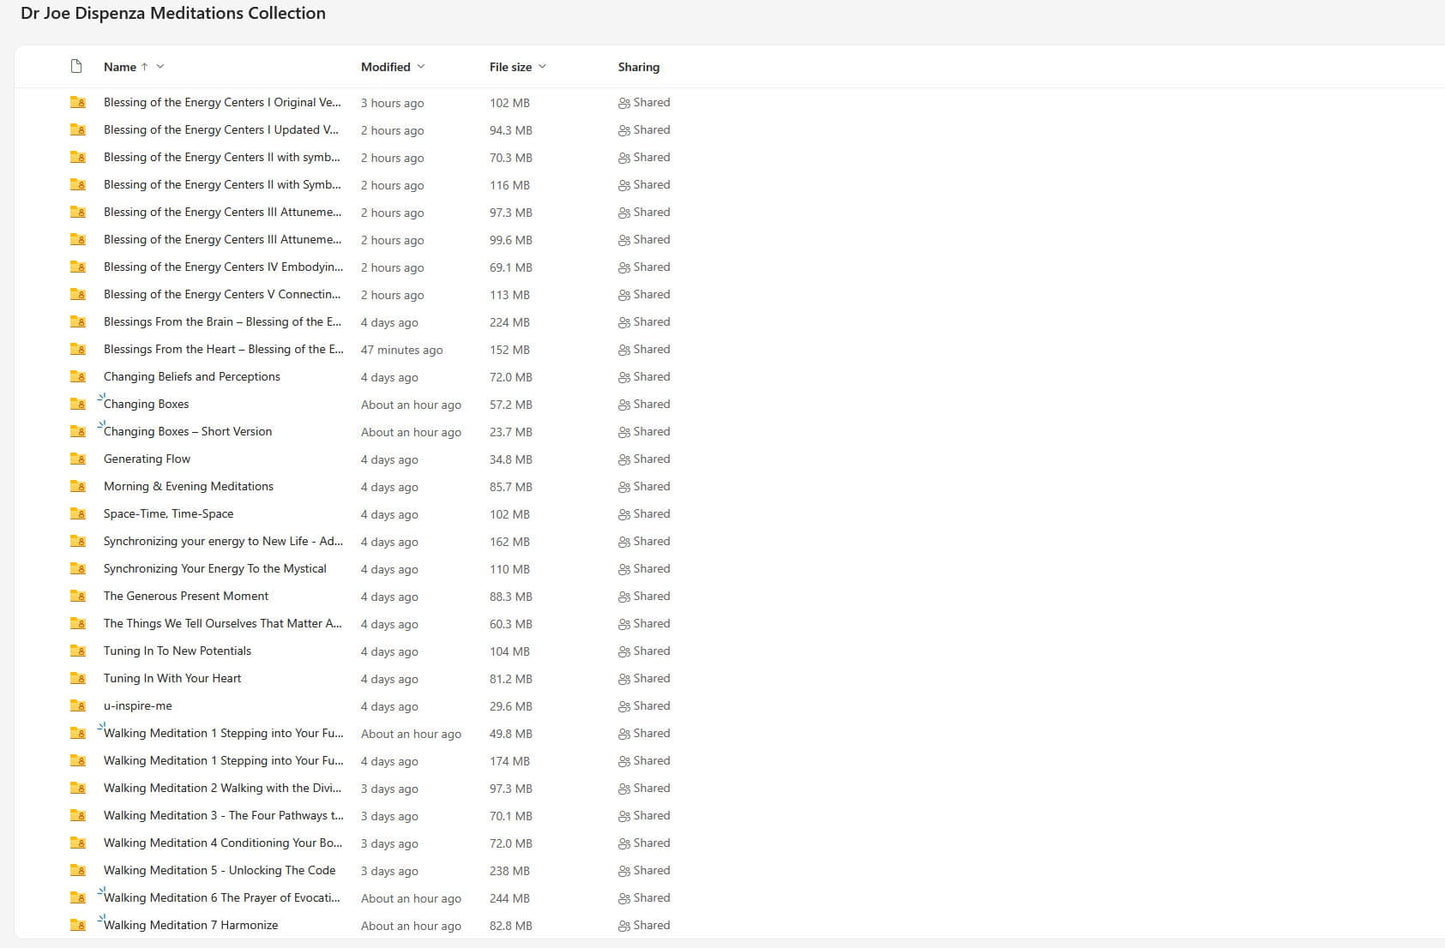Click the Sharing column header
Image resolution: width=1445 pixels, height=948 pixels.
point(638,67)
